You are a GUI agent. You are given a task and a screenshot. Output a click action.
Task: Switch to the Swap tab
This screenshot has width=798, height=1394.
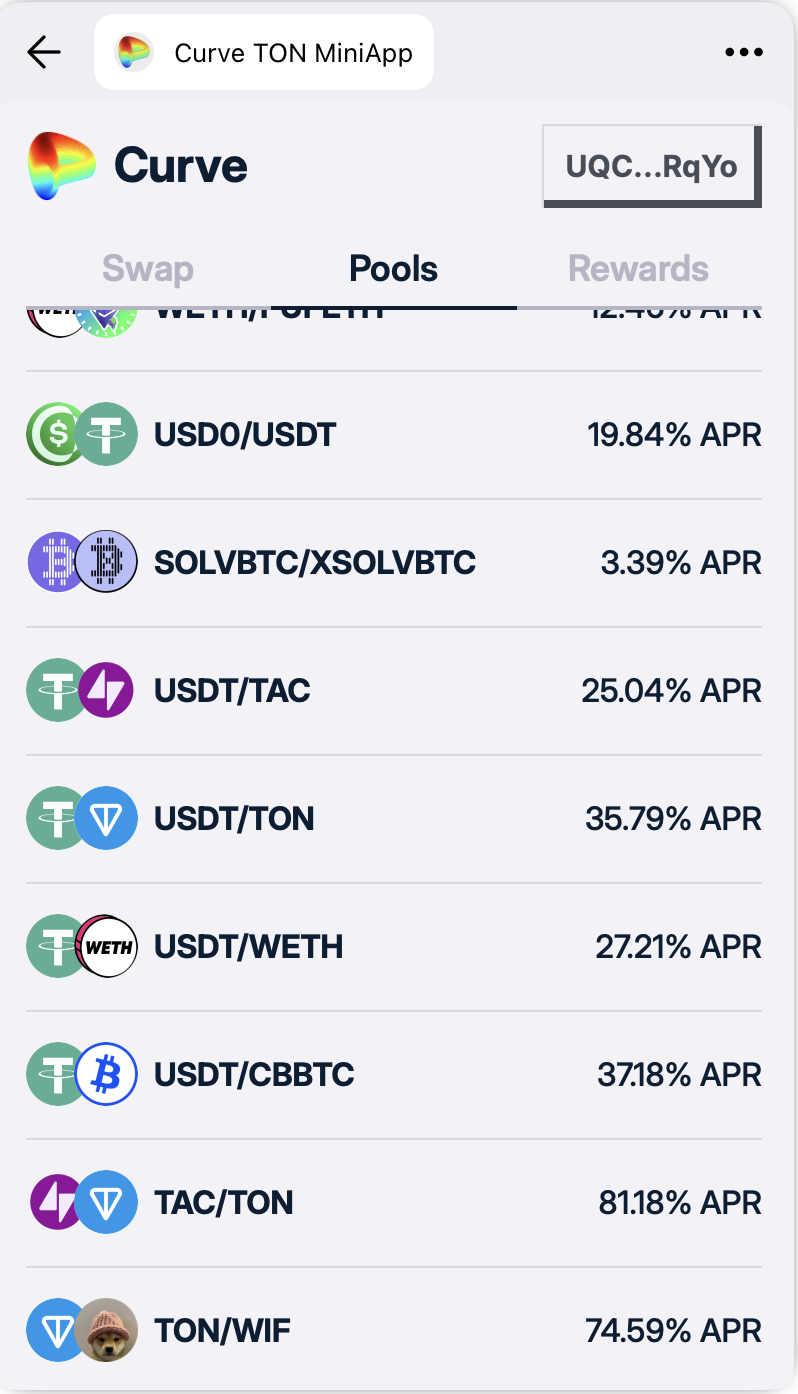tap(148, 269)
